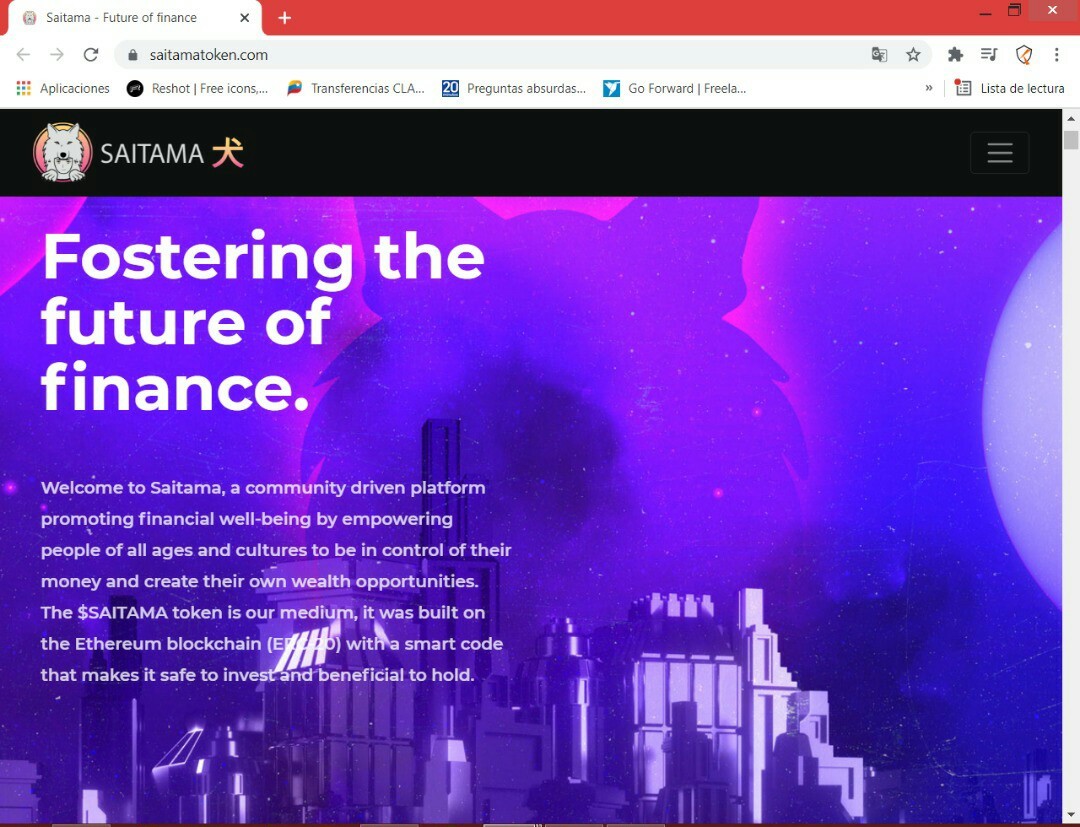Open the Reshot Free icons bookmark
1080x827 pixels.
click(x=198, y=88)
